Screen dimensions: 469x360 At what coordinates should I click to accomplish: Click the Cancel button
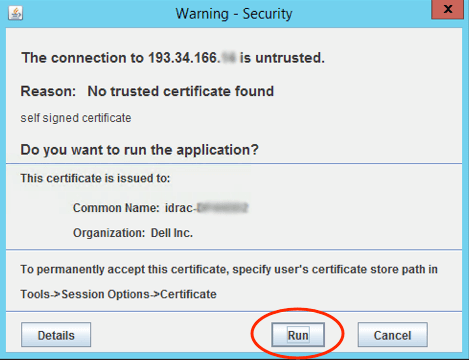pos(392,335)
